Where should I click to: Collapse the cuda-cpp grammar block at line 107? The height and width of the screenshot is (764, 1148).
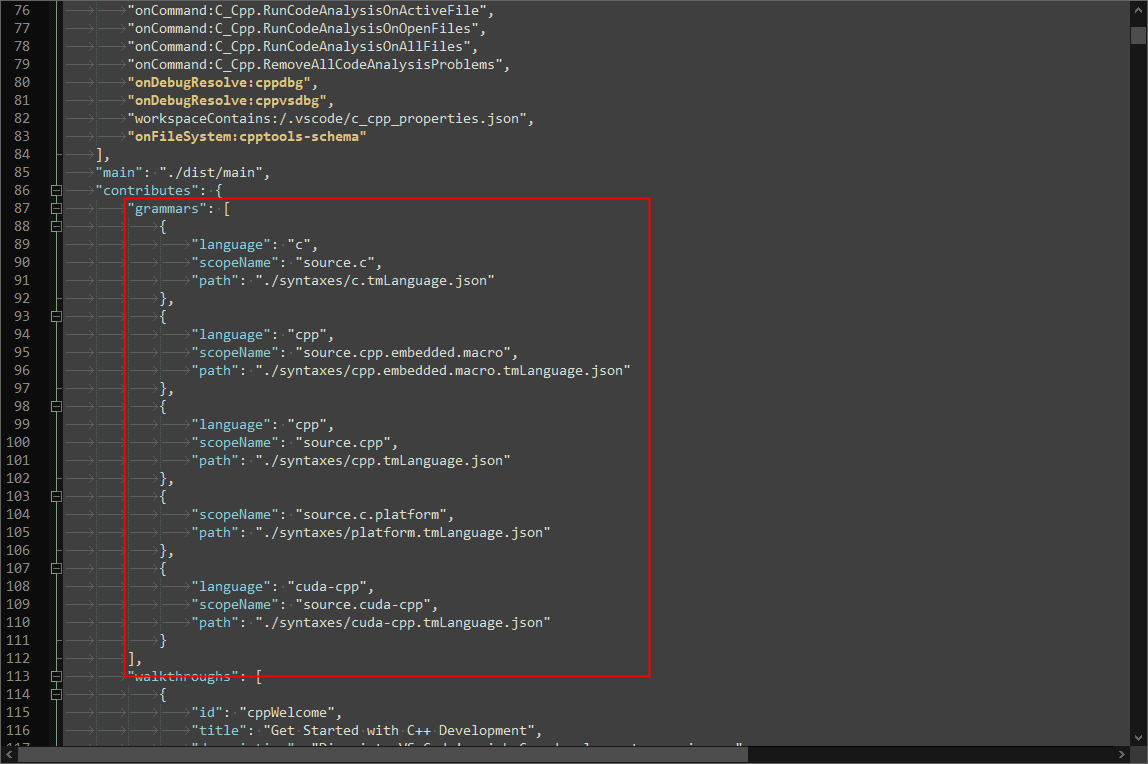click(x=57, y=568)
